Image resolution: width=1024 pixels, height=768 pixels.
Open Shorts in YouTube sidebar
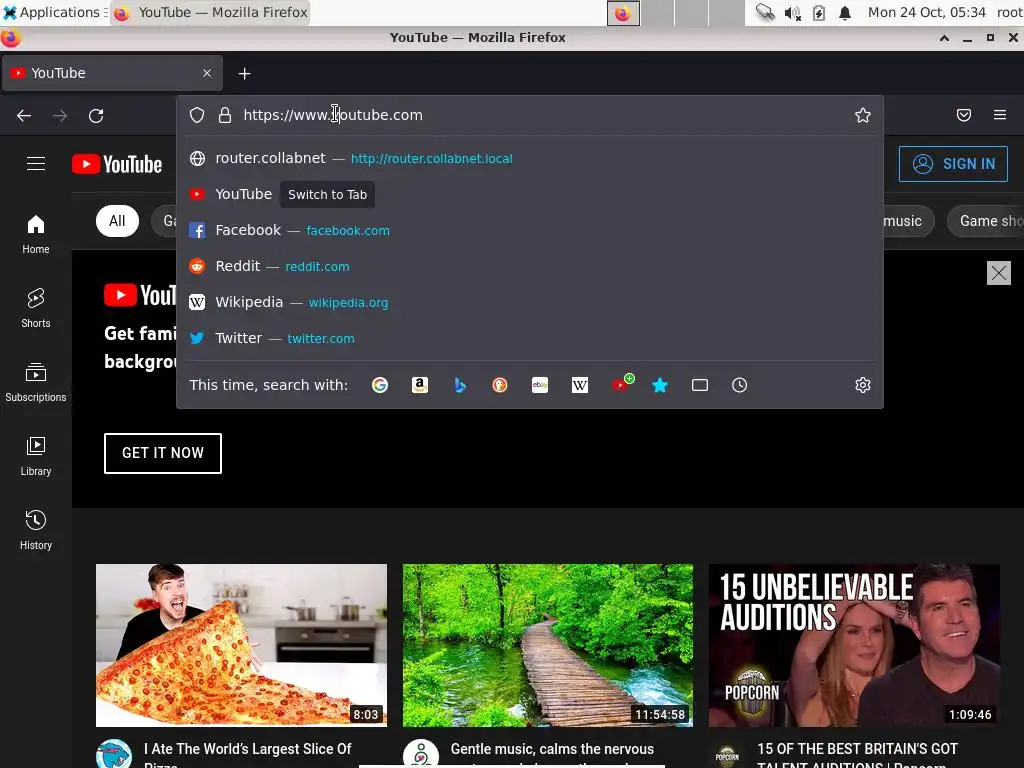(36, 308)
